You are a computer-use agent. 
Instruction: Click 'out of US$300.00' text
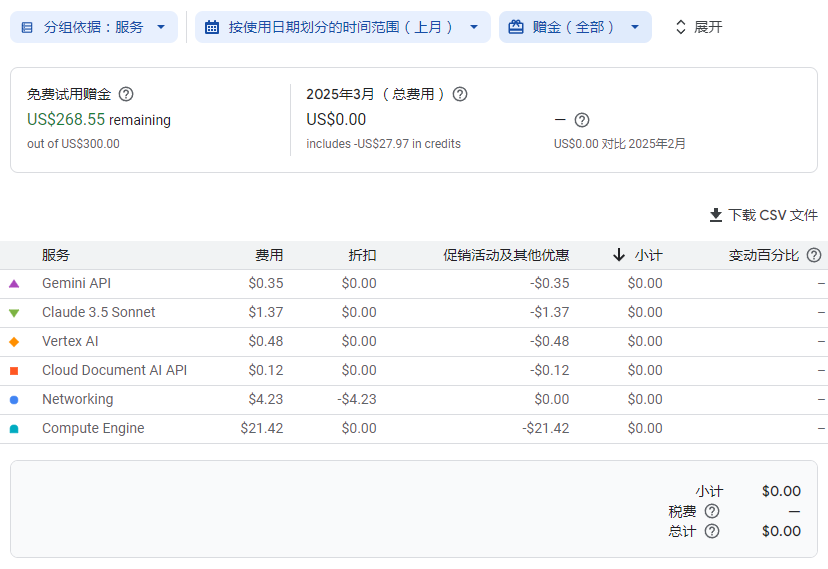73,144
